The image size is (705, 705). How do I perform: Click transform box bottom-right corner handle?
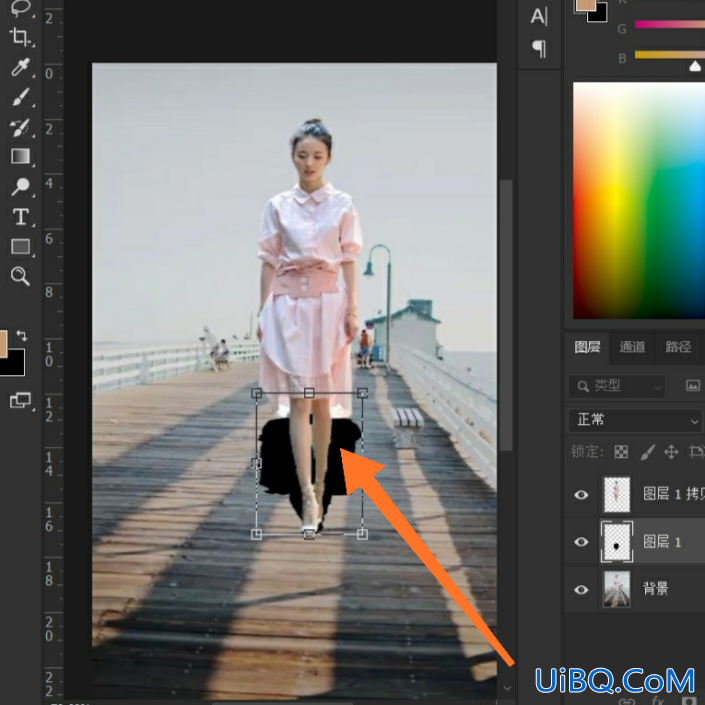point(362,534)
